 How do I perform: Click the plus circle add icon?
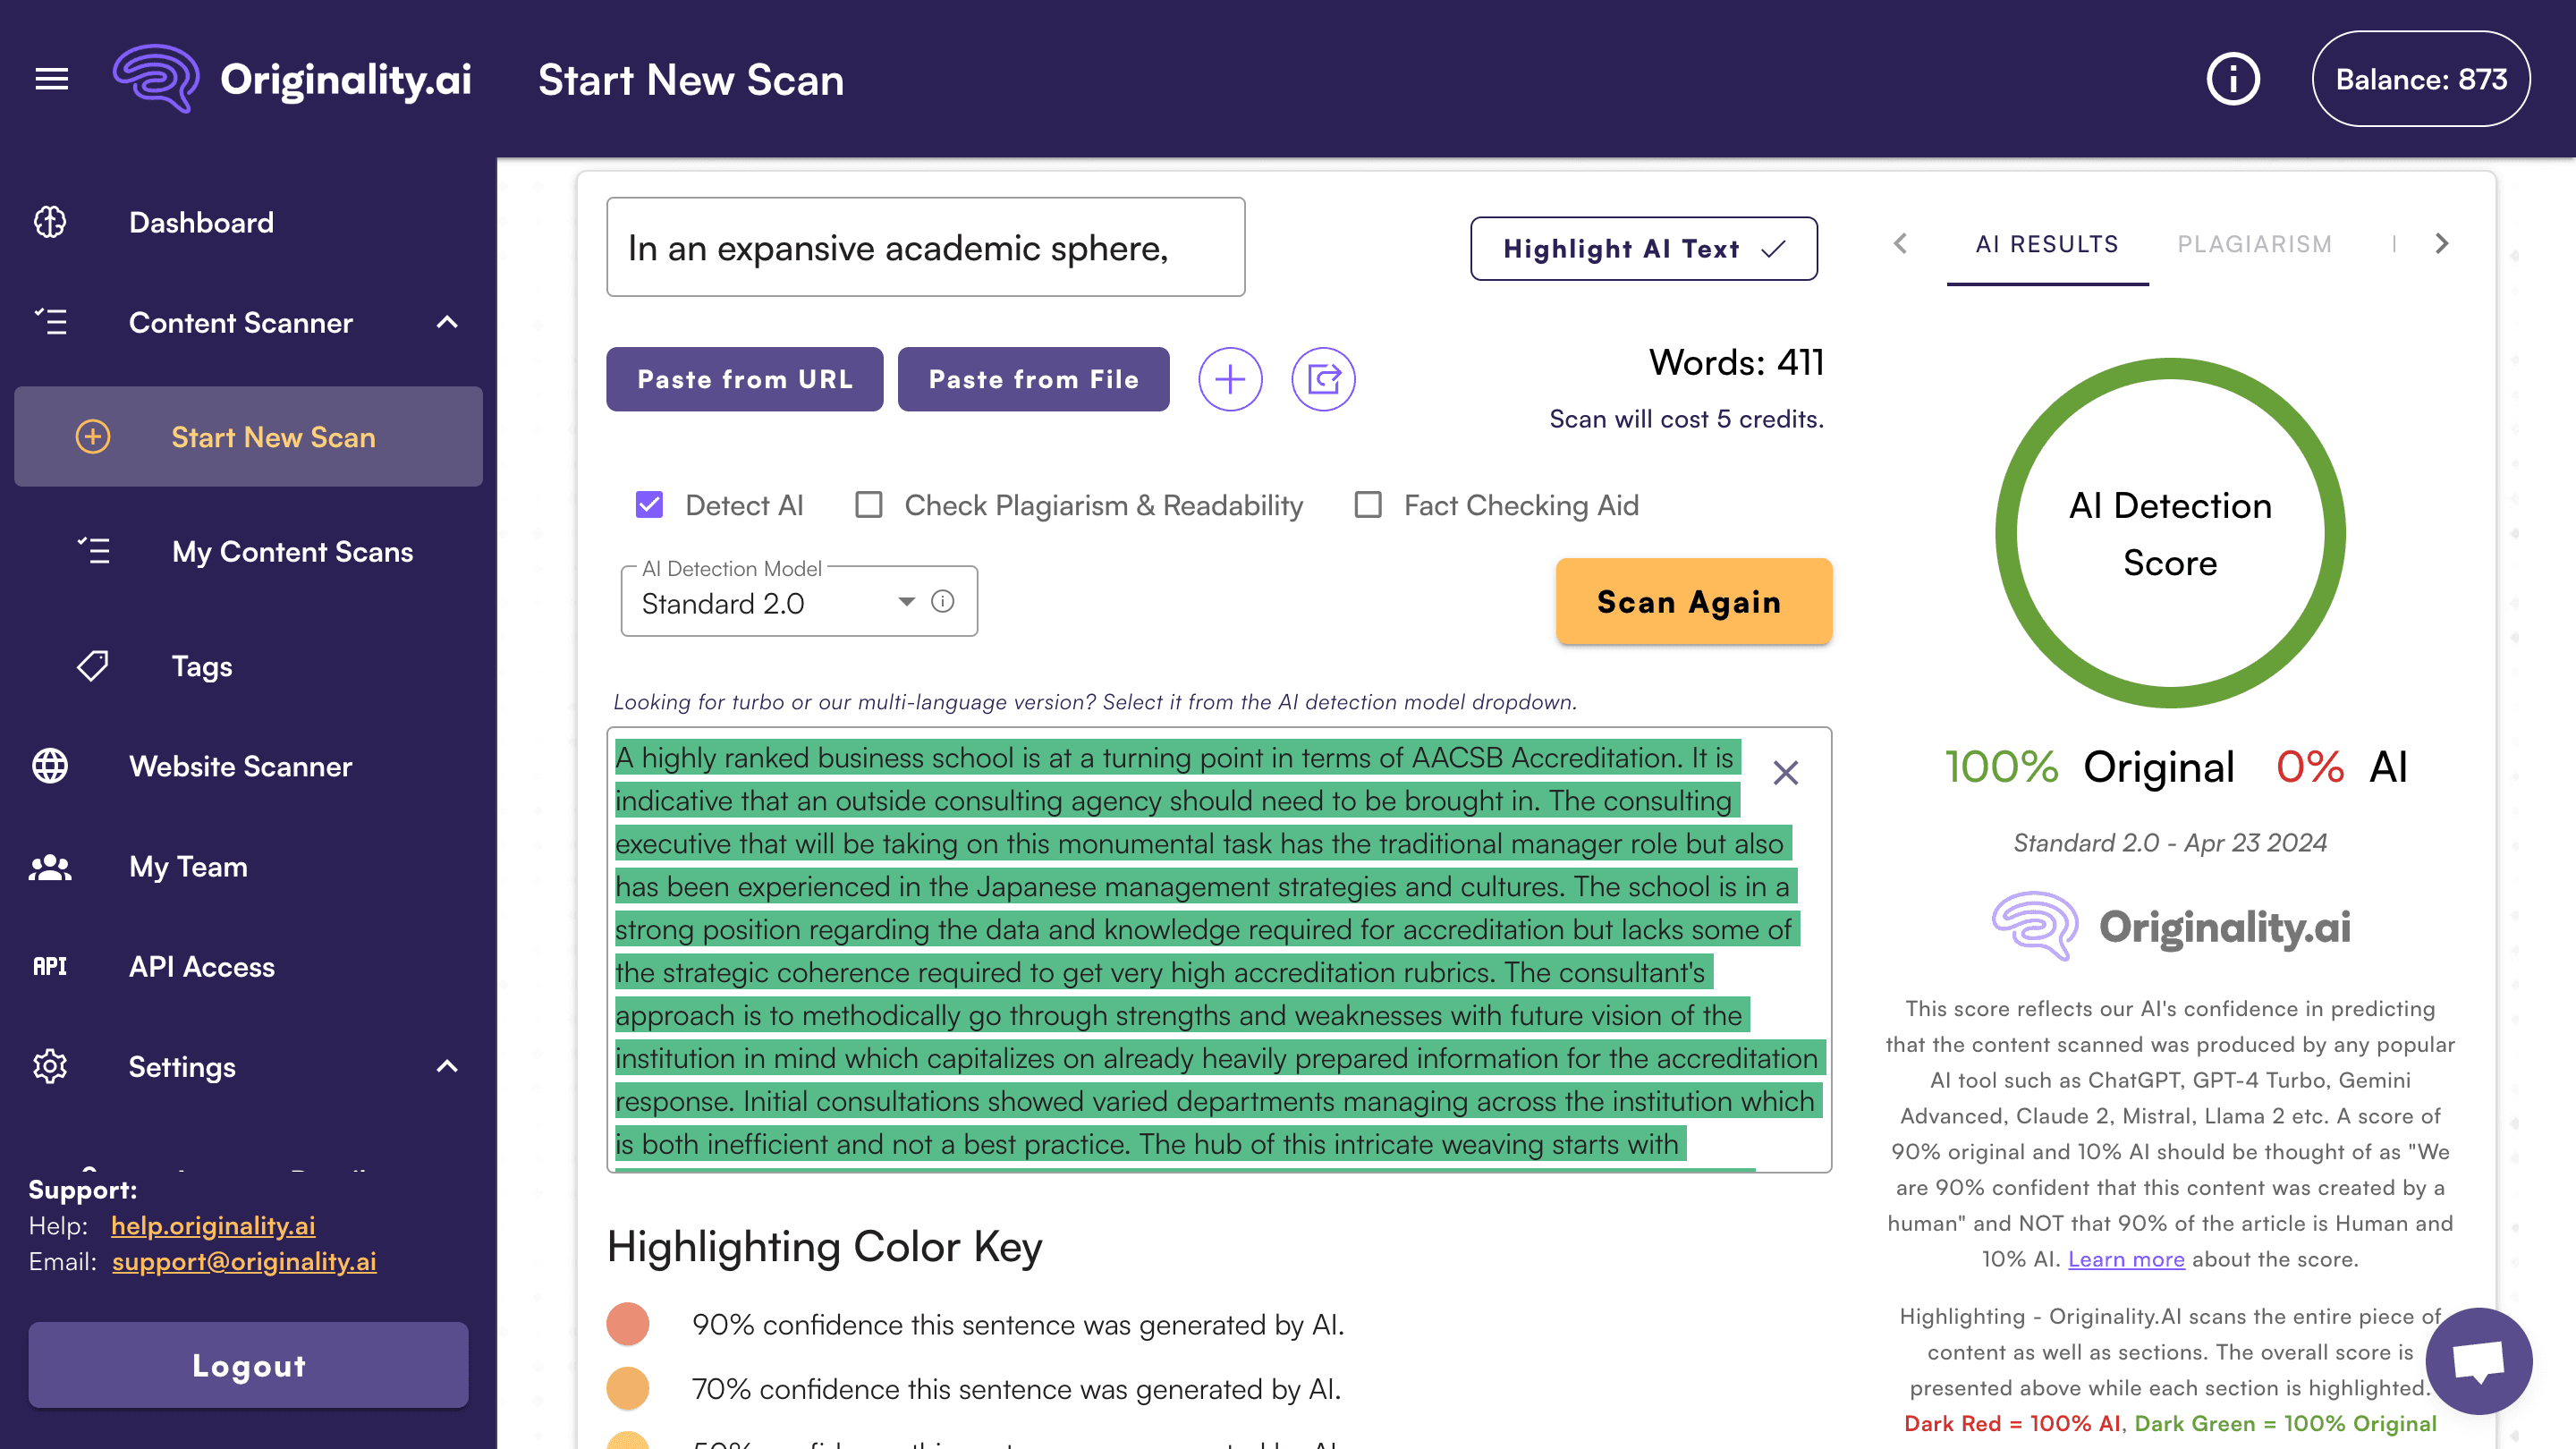coord(1230,379)
